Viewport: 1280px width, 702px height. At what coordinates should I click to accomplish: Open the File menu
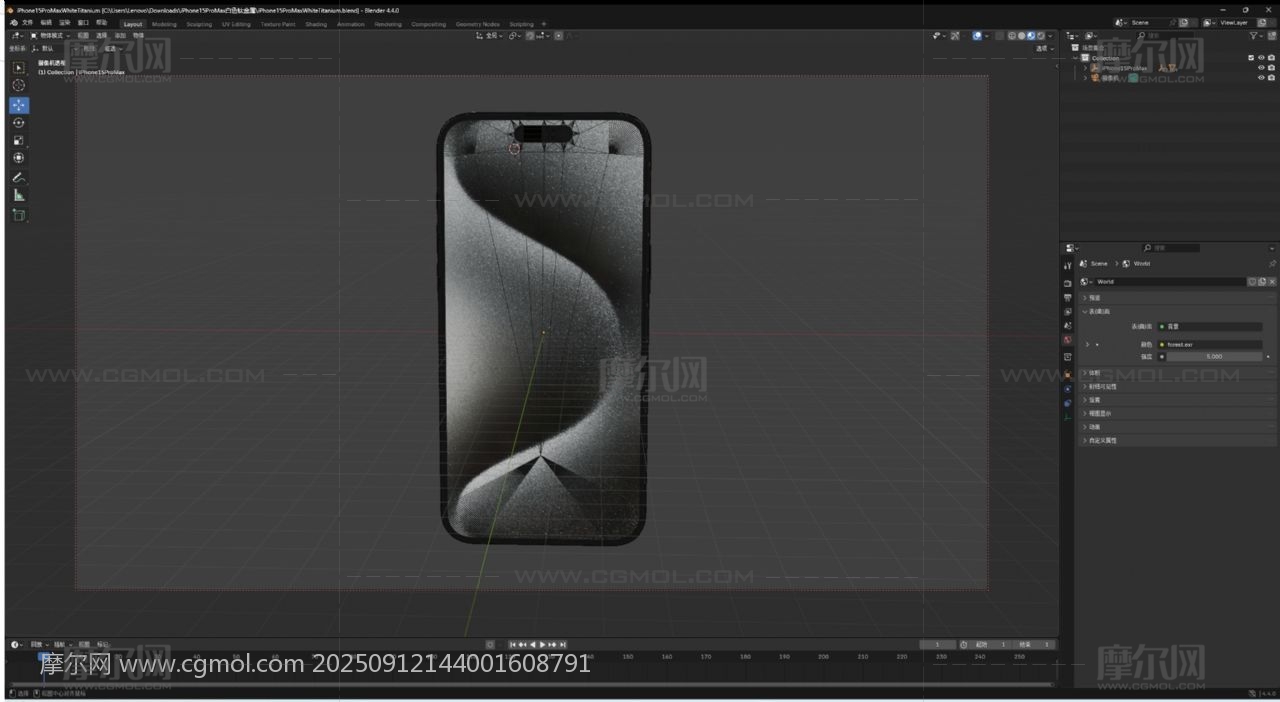pyautogui.click(x=27, y=23)
